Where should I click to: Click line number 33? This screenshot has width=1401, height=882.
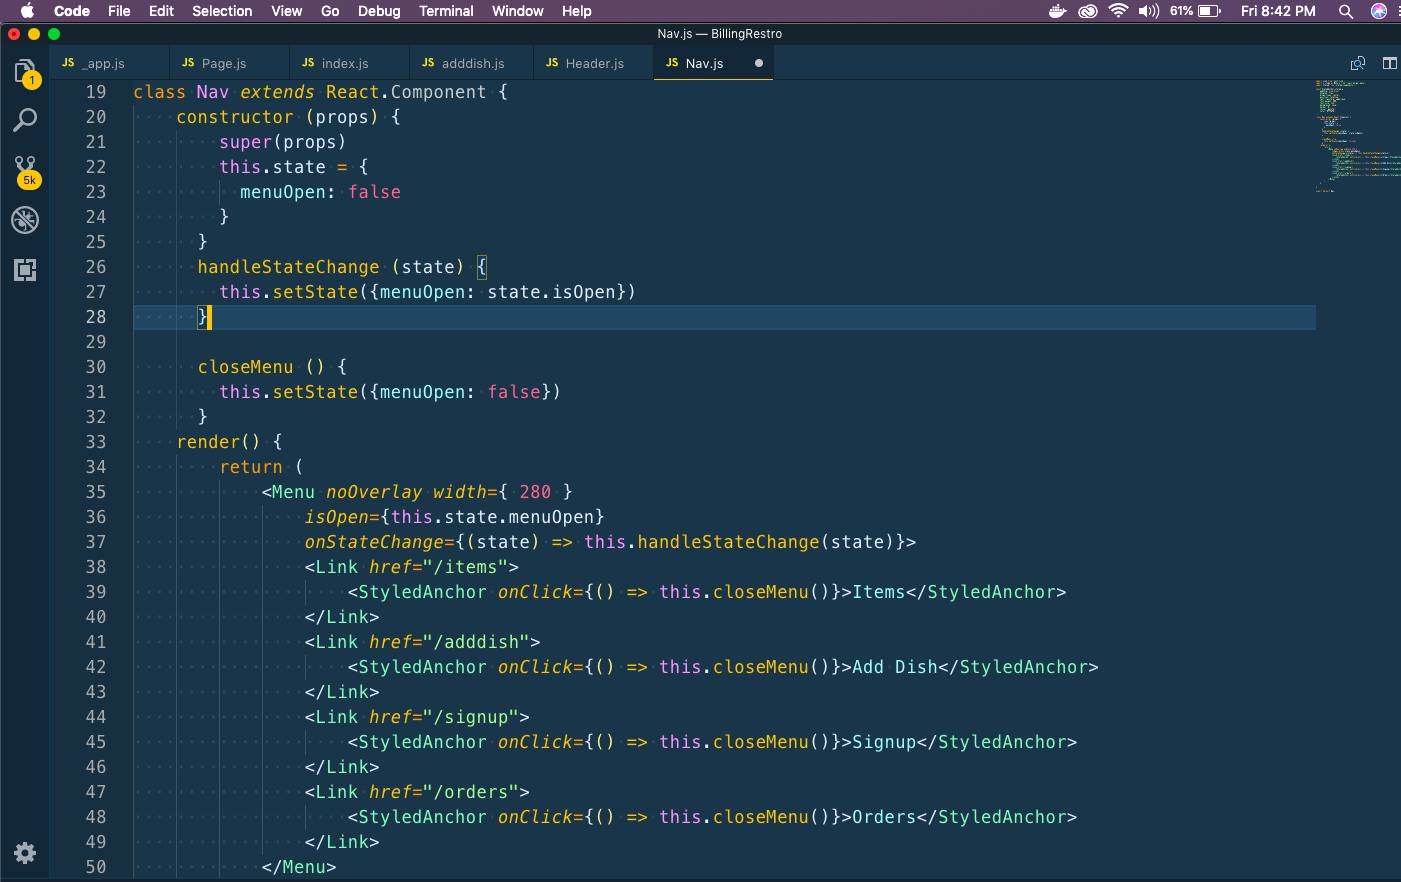(x=96, y=442)
